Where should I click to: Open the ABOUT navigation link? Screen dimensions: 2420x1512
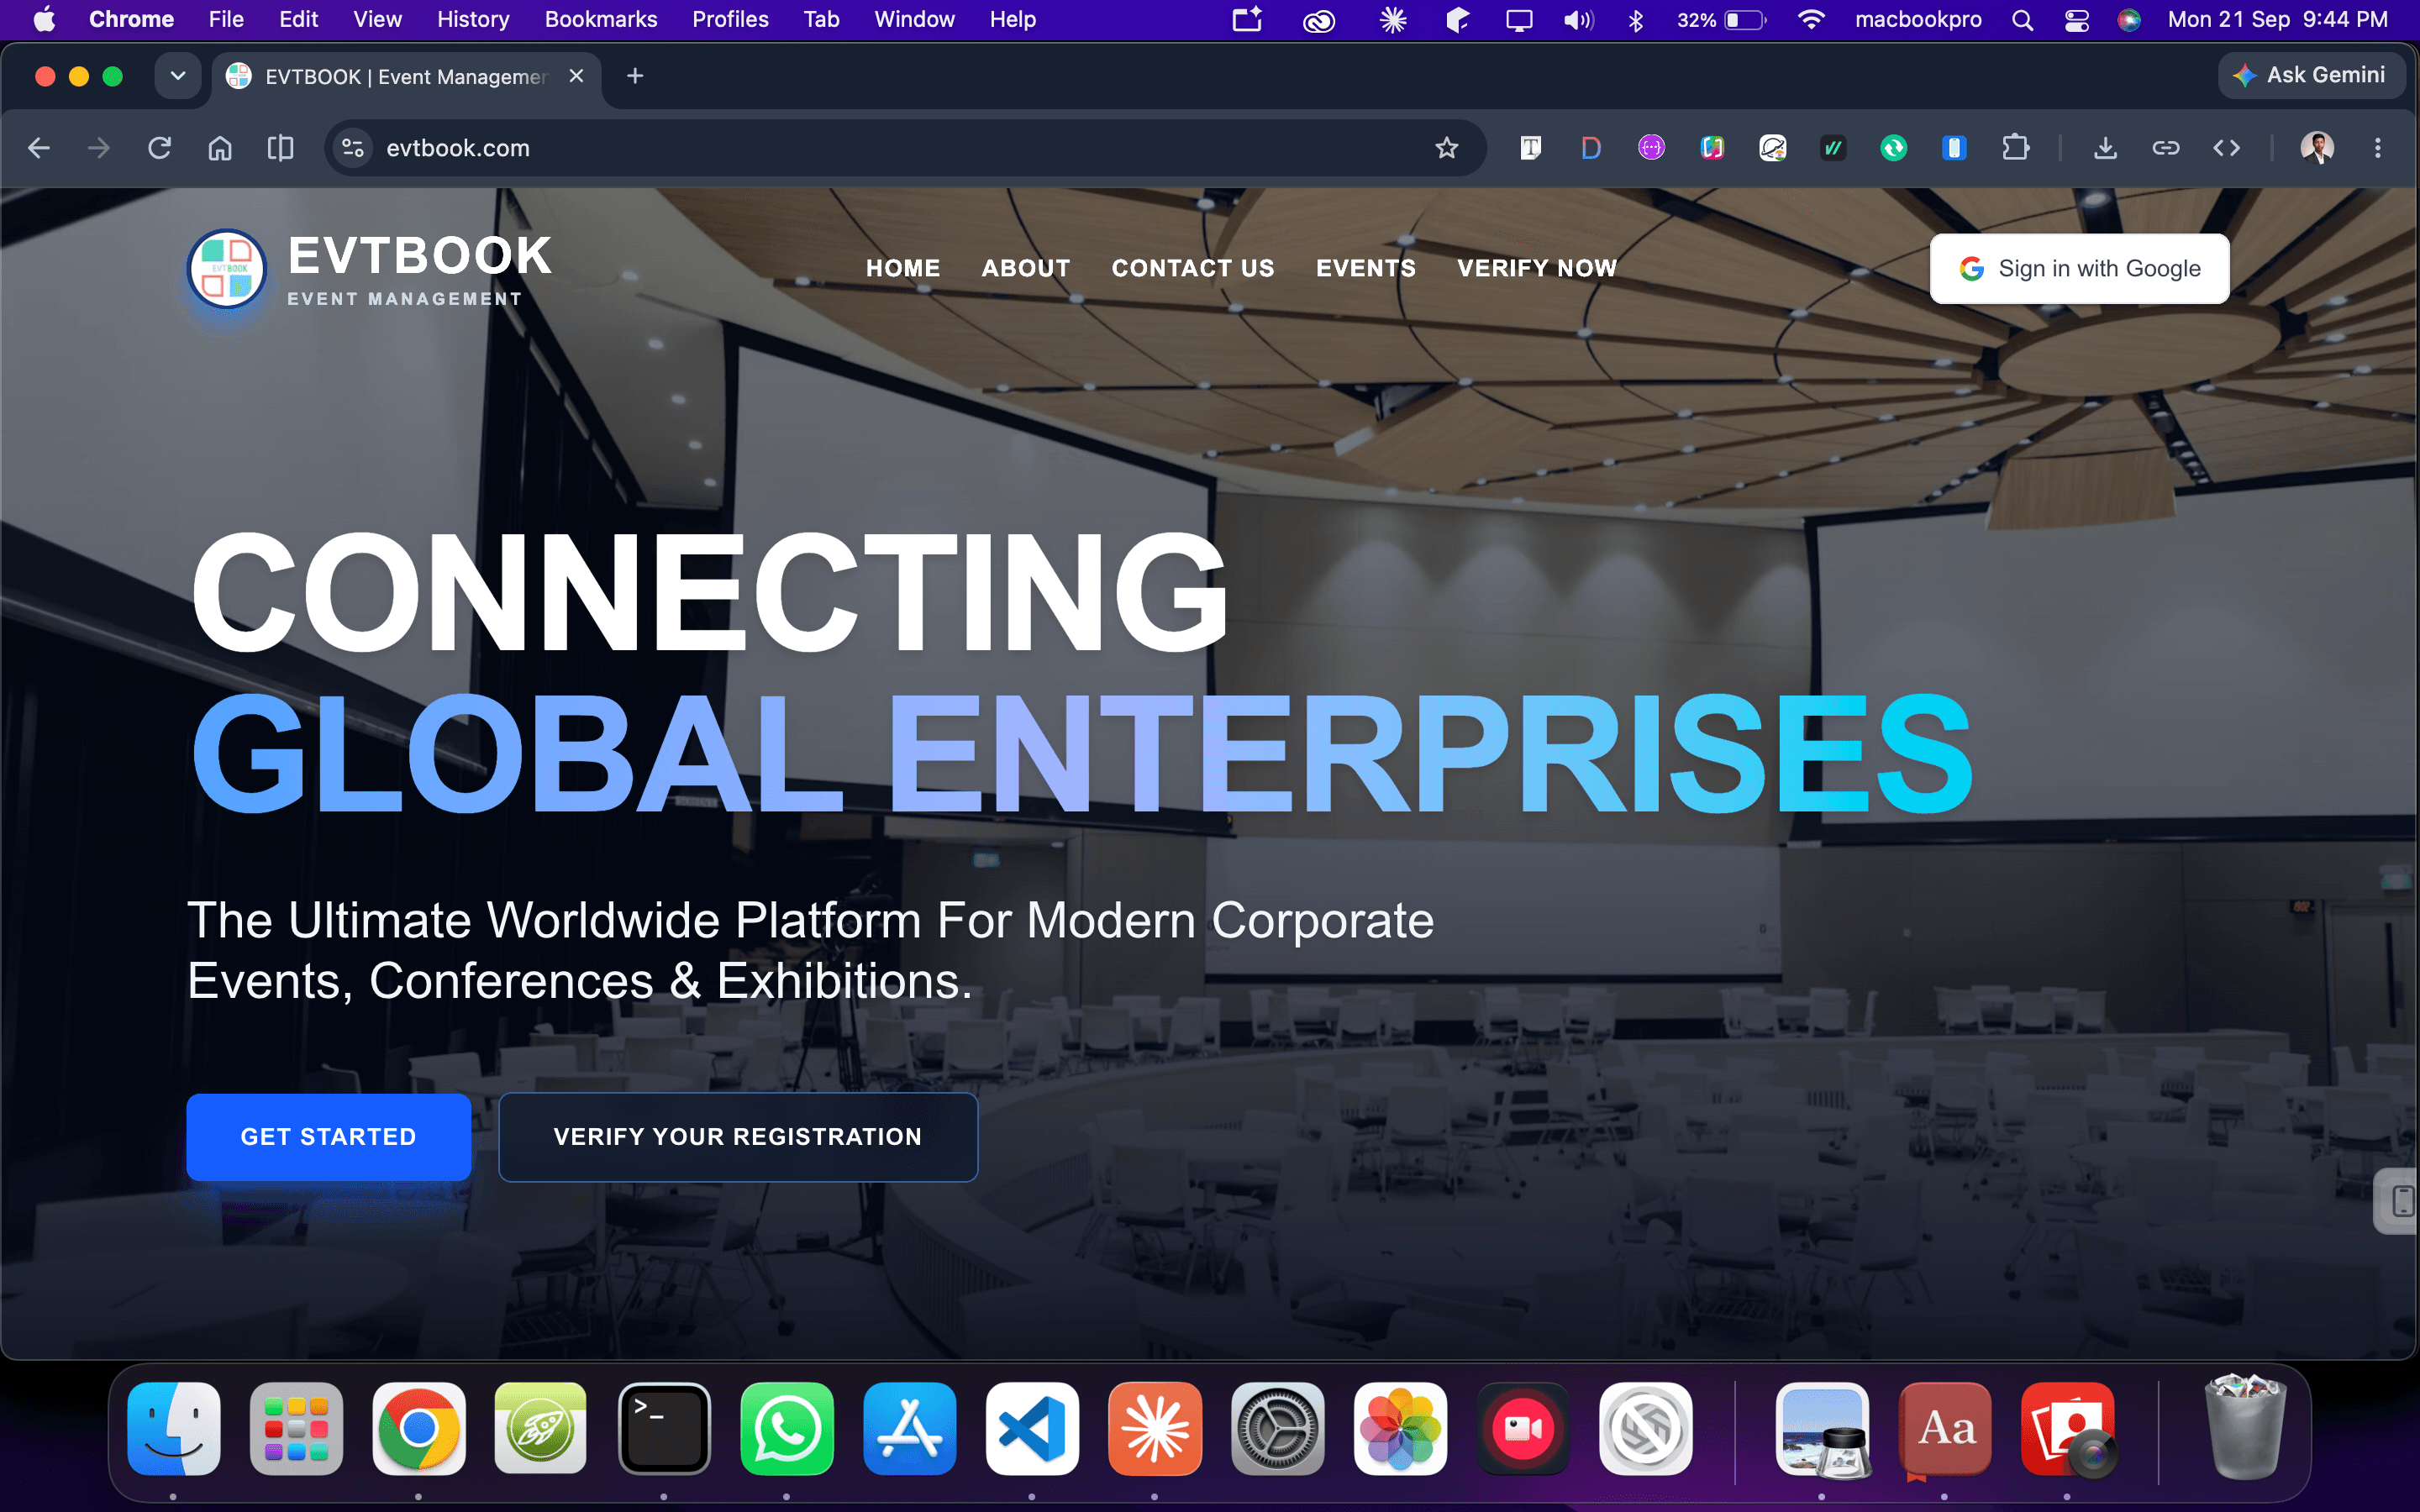pyautogui.click(x=1026, y=268)
